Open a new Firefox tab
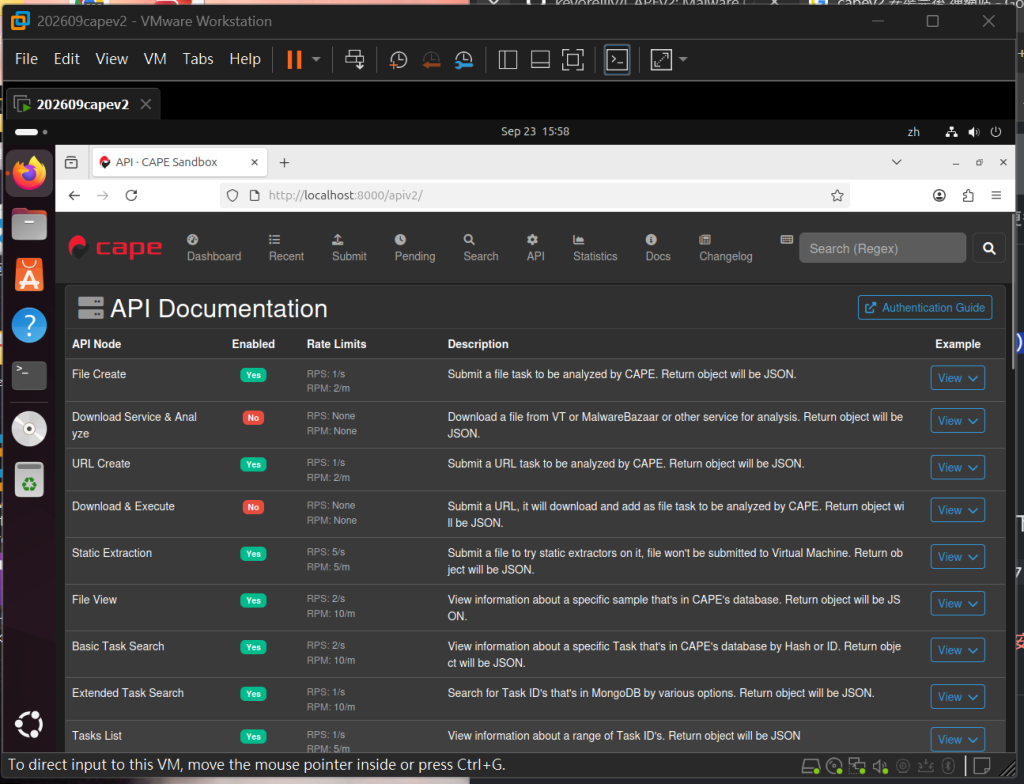 pyautogui.click(x=284, y=163)
